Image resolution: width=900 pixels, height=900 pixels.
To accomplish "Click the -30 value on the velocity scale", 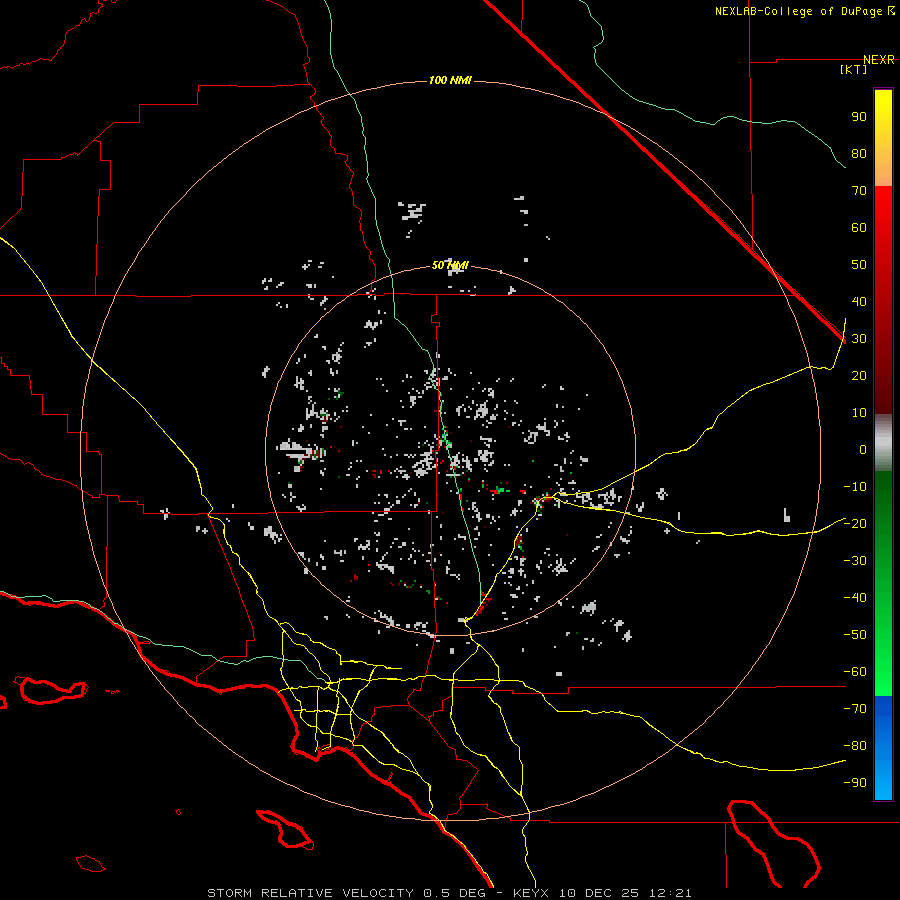I will pos(855,561).
